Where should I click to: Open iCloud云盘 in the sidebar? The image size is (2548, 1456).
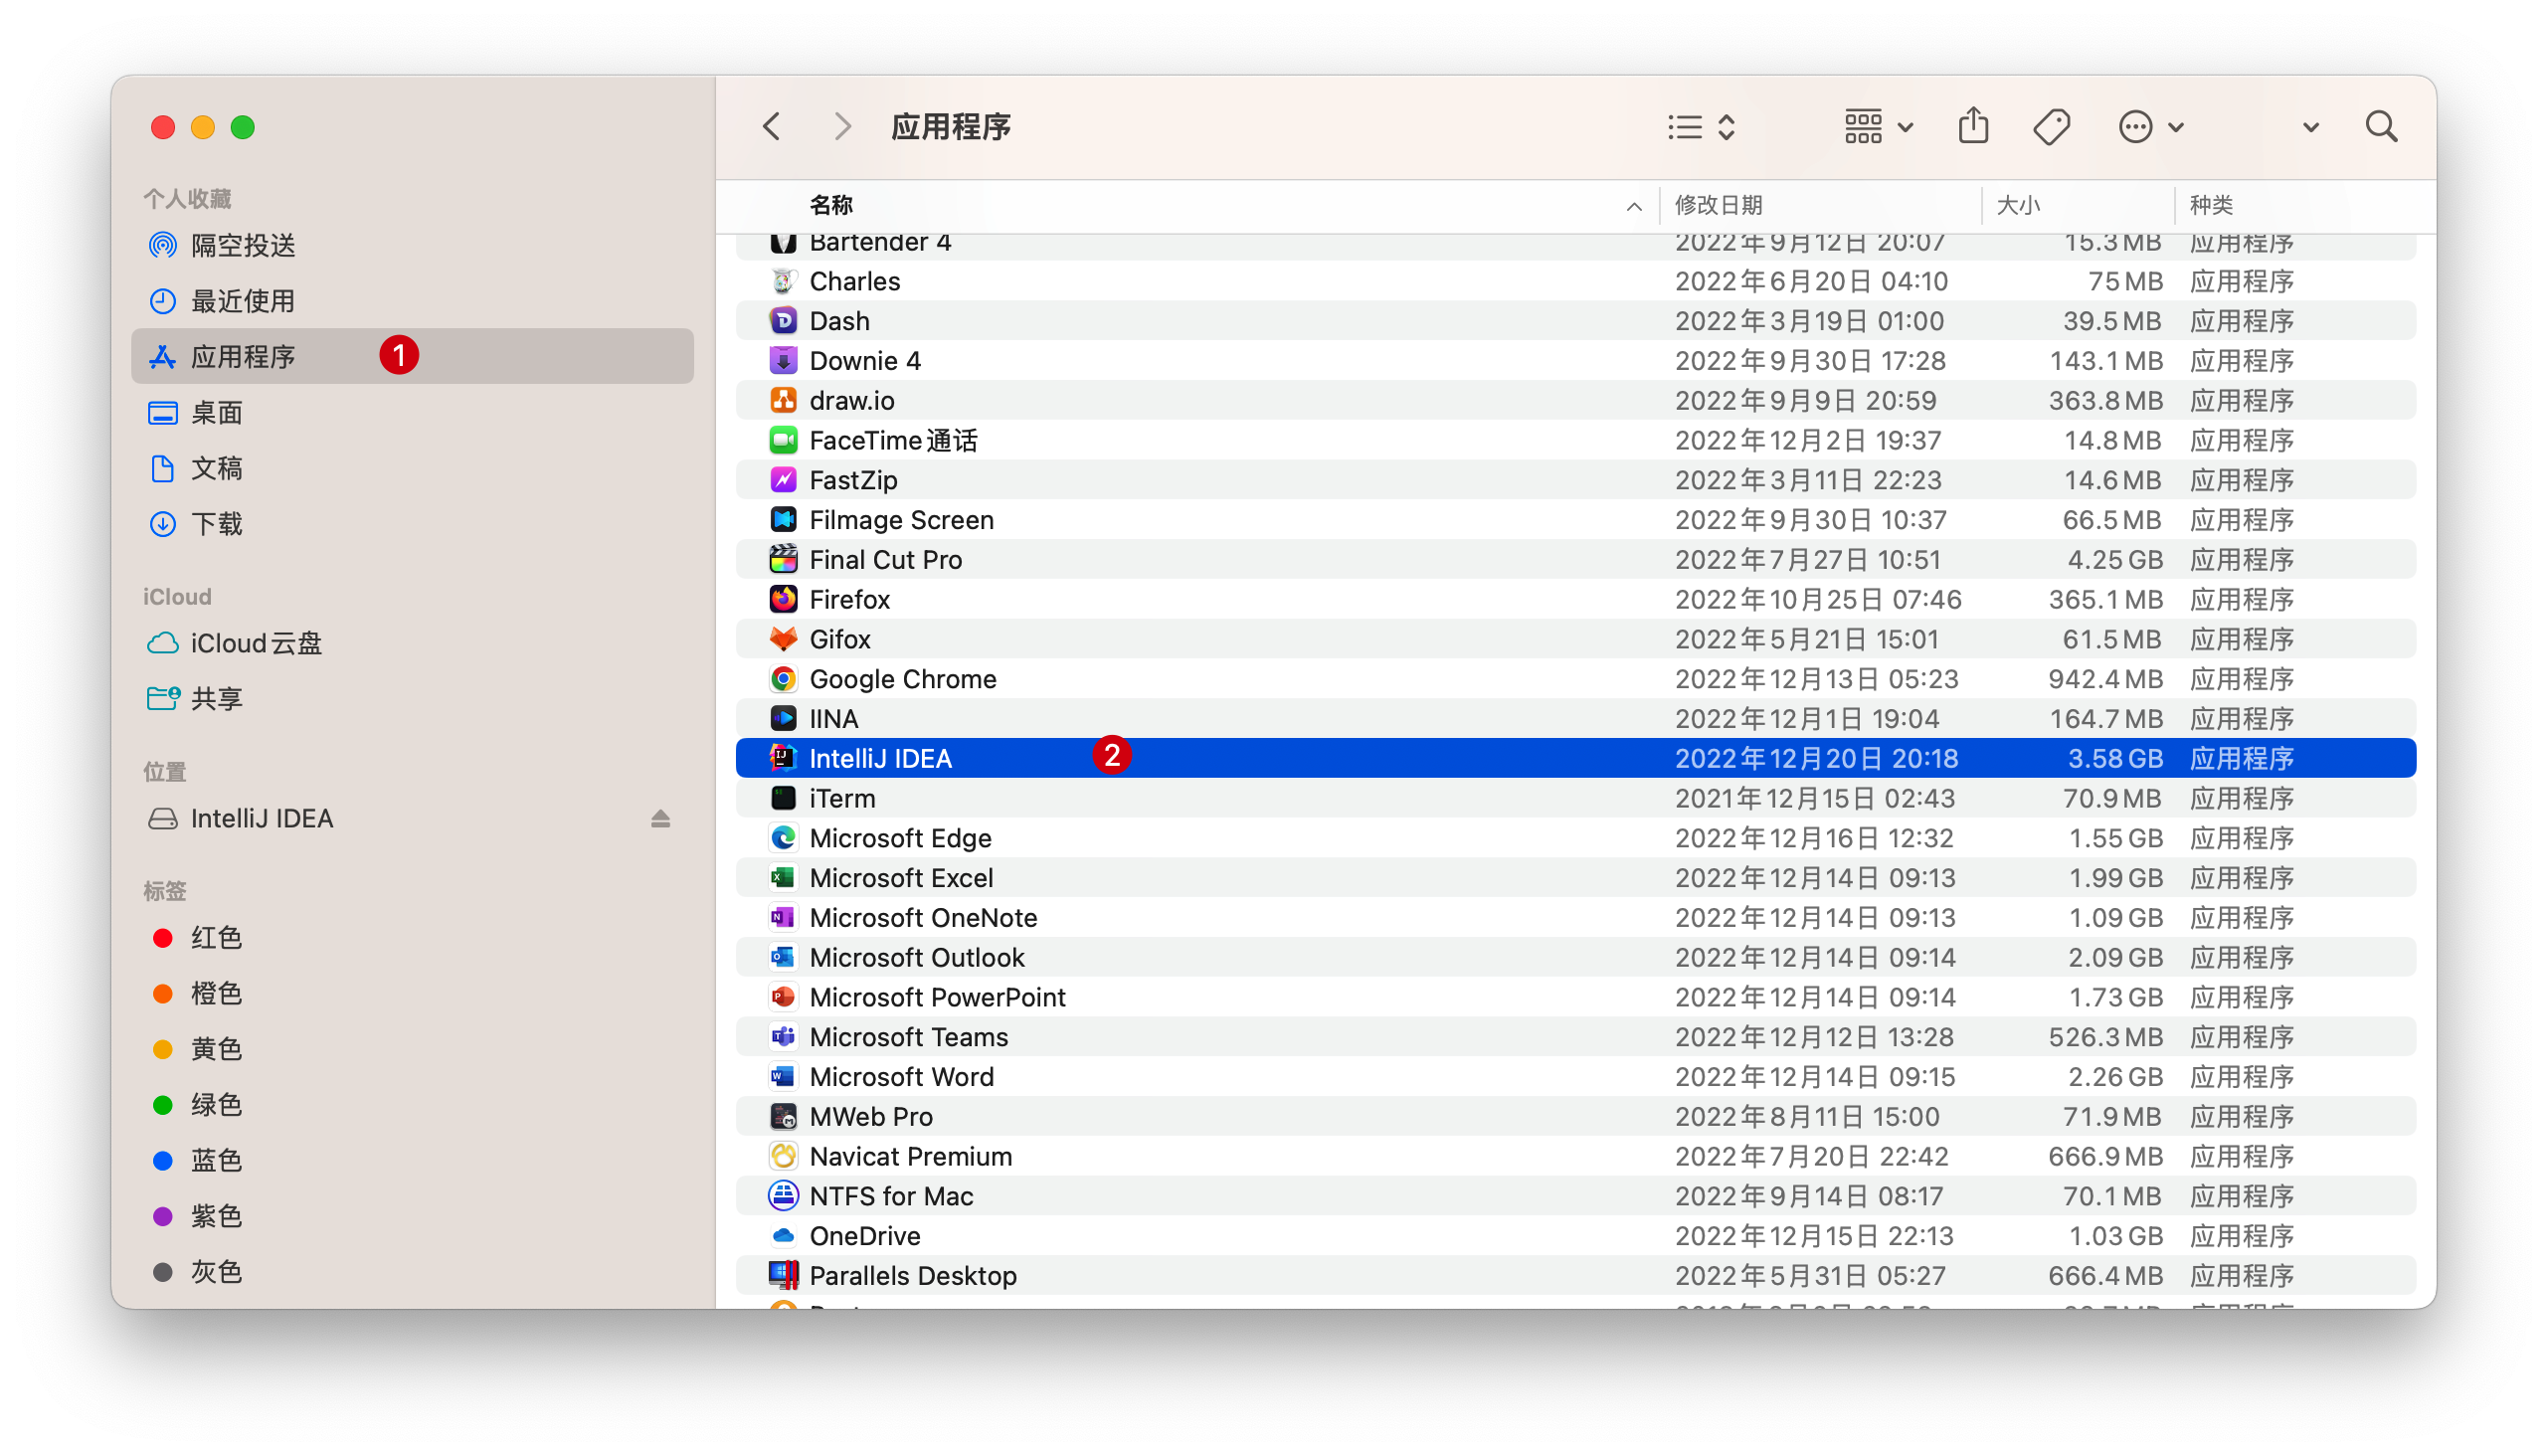[412, 643]
